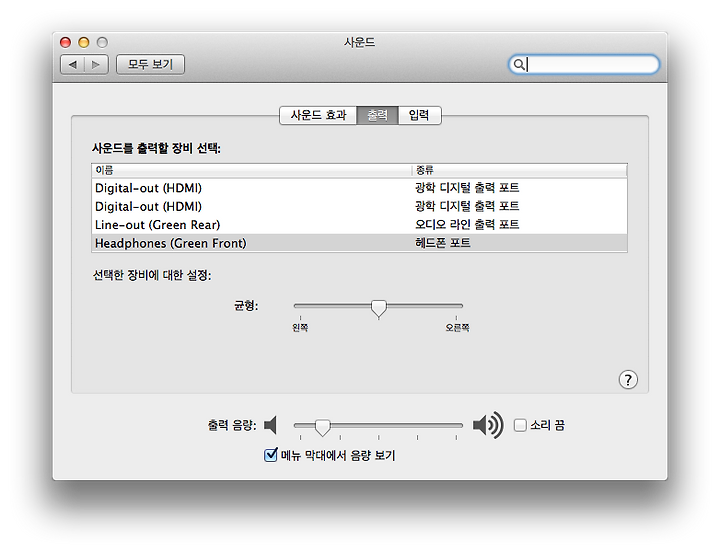Image resolution: width=720 pixels, height=553 pixels.
Task: Sort devices by 종류 column header
Action: coord(520,170)
